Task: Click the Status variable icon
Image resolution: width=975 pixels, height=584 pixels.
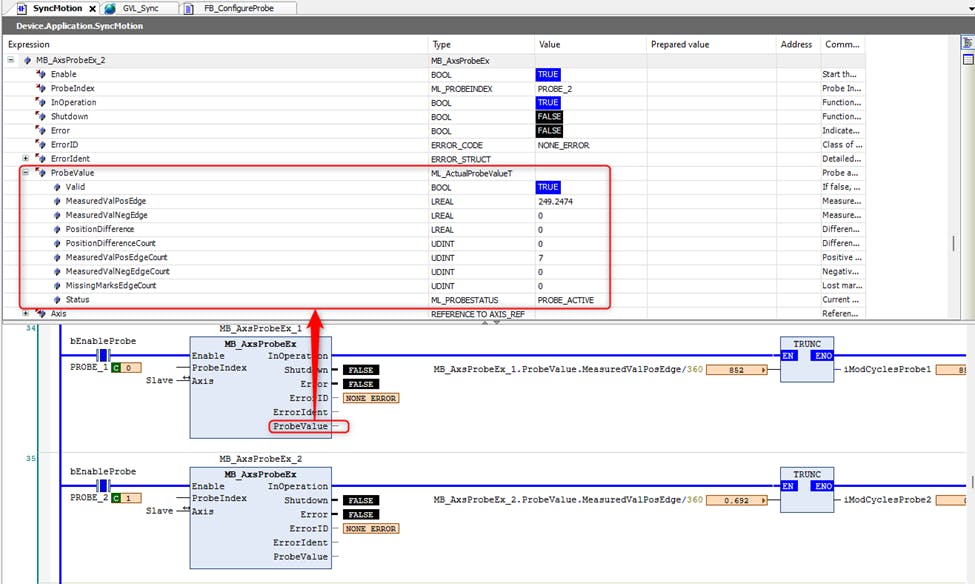Action: 57,300
